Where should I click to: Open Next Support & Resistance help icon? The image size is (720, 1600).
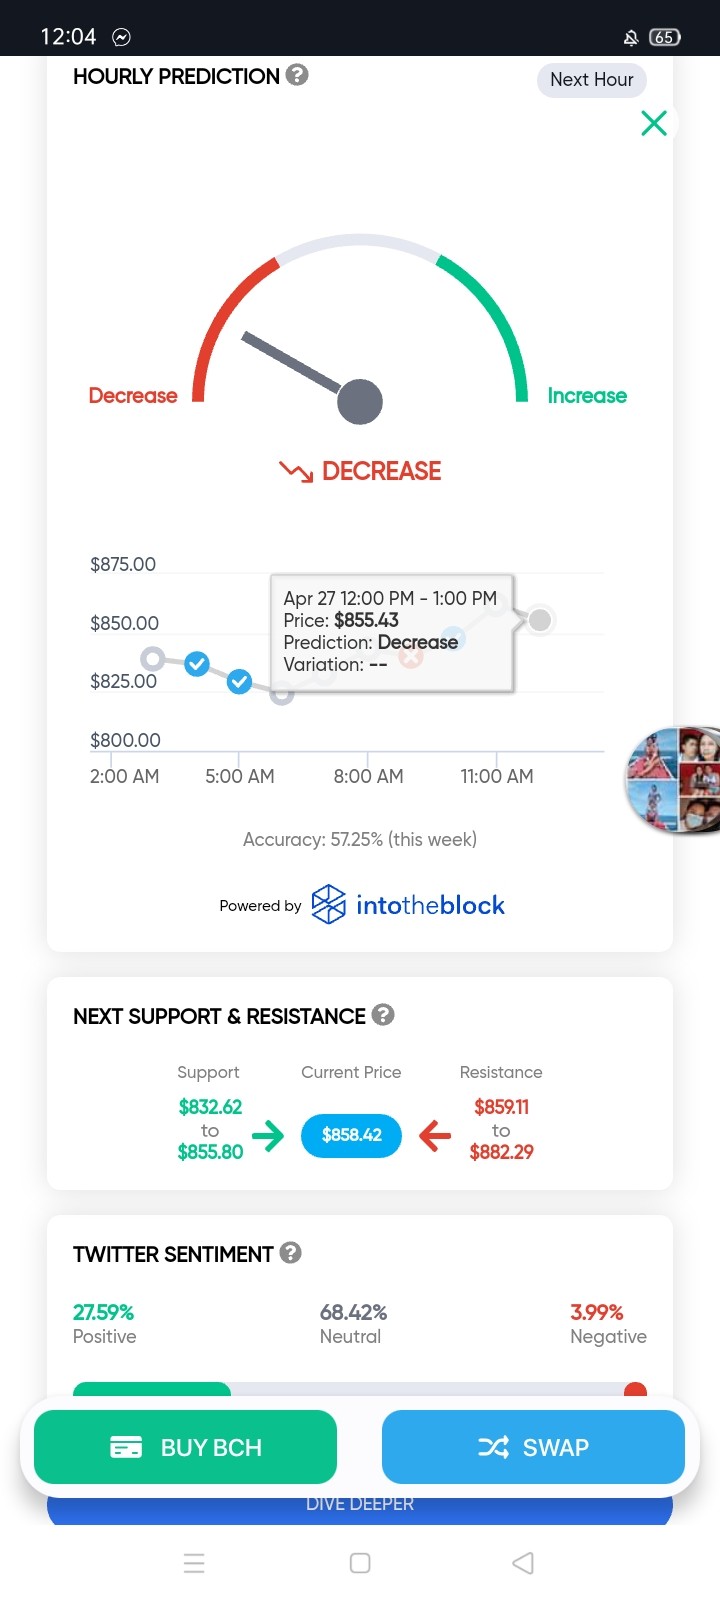(x=383, y=1015)
